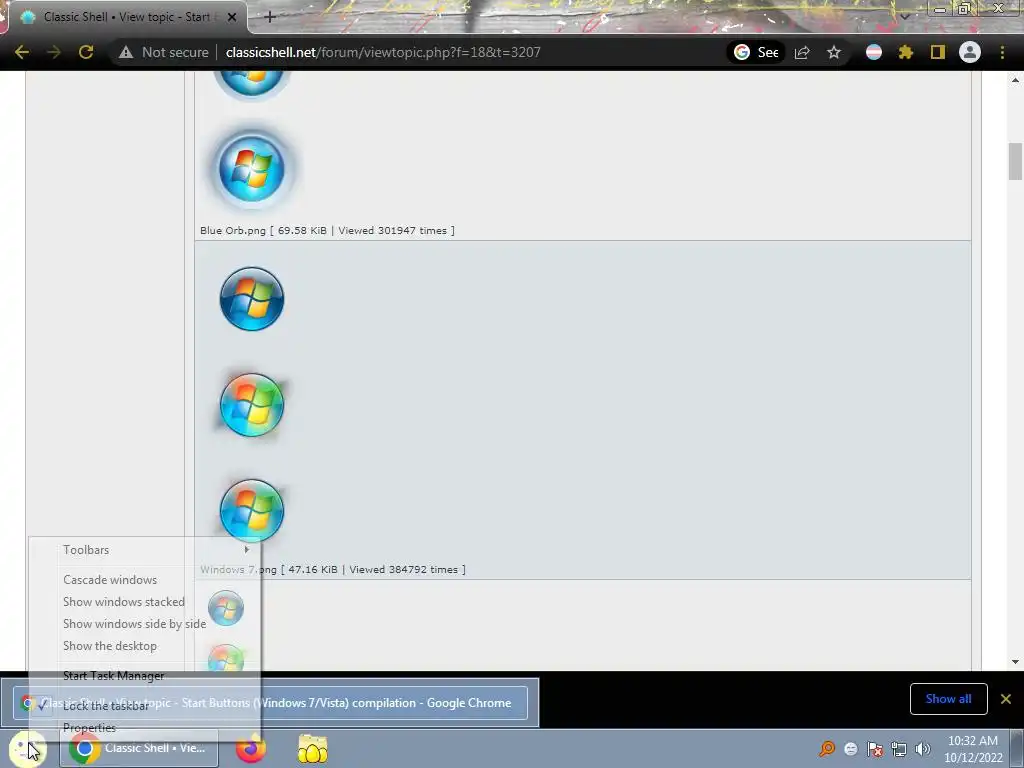Click the Start button orb
1024x768 pixels.
(x=27, y=749)
